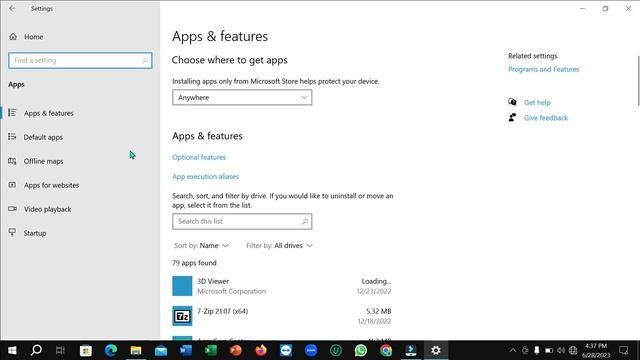The height and width of the screenshot is (360, 640).
Task: Open the Windows Start menu
Action: 12,350
